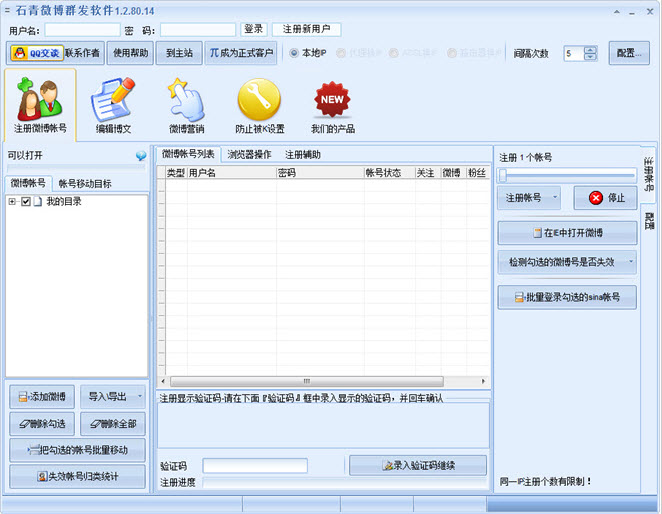Open 检测勾选的微博号是否失效 dropdown
This screenshot has height=514, width=662.
(x=567, y=262)
